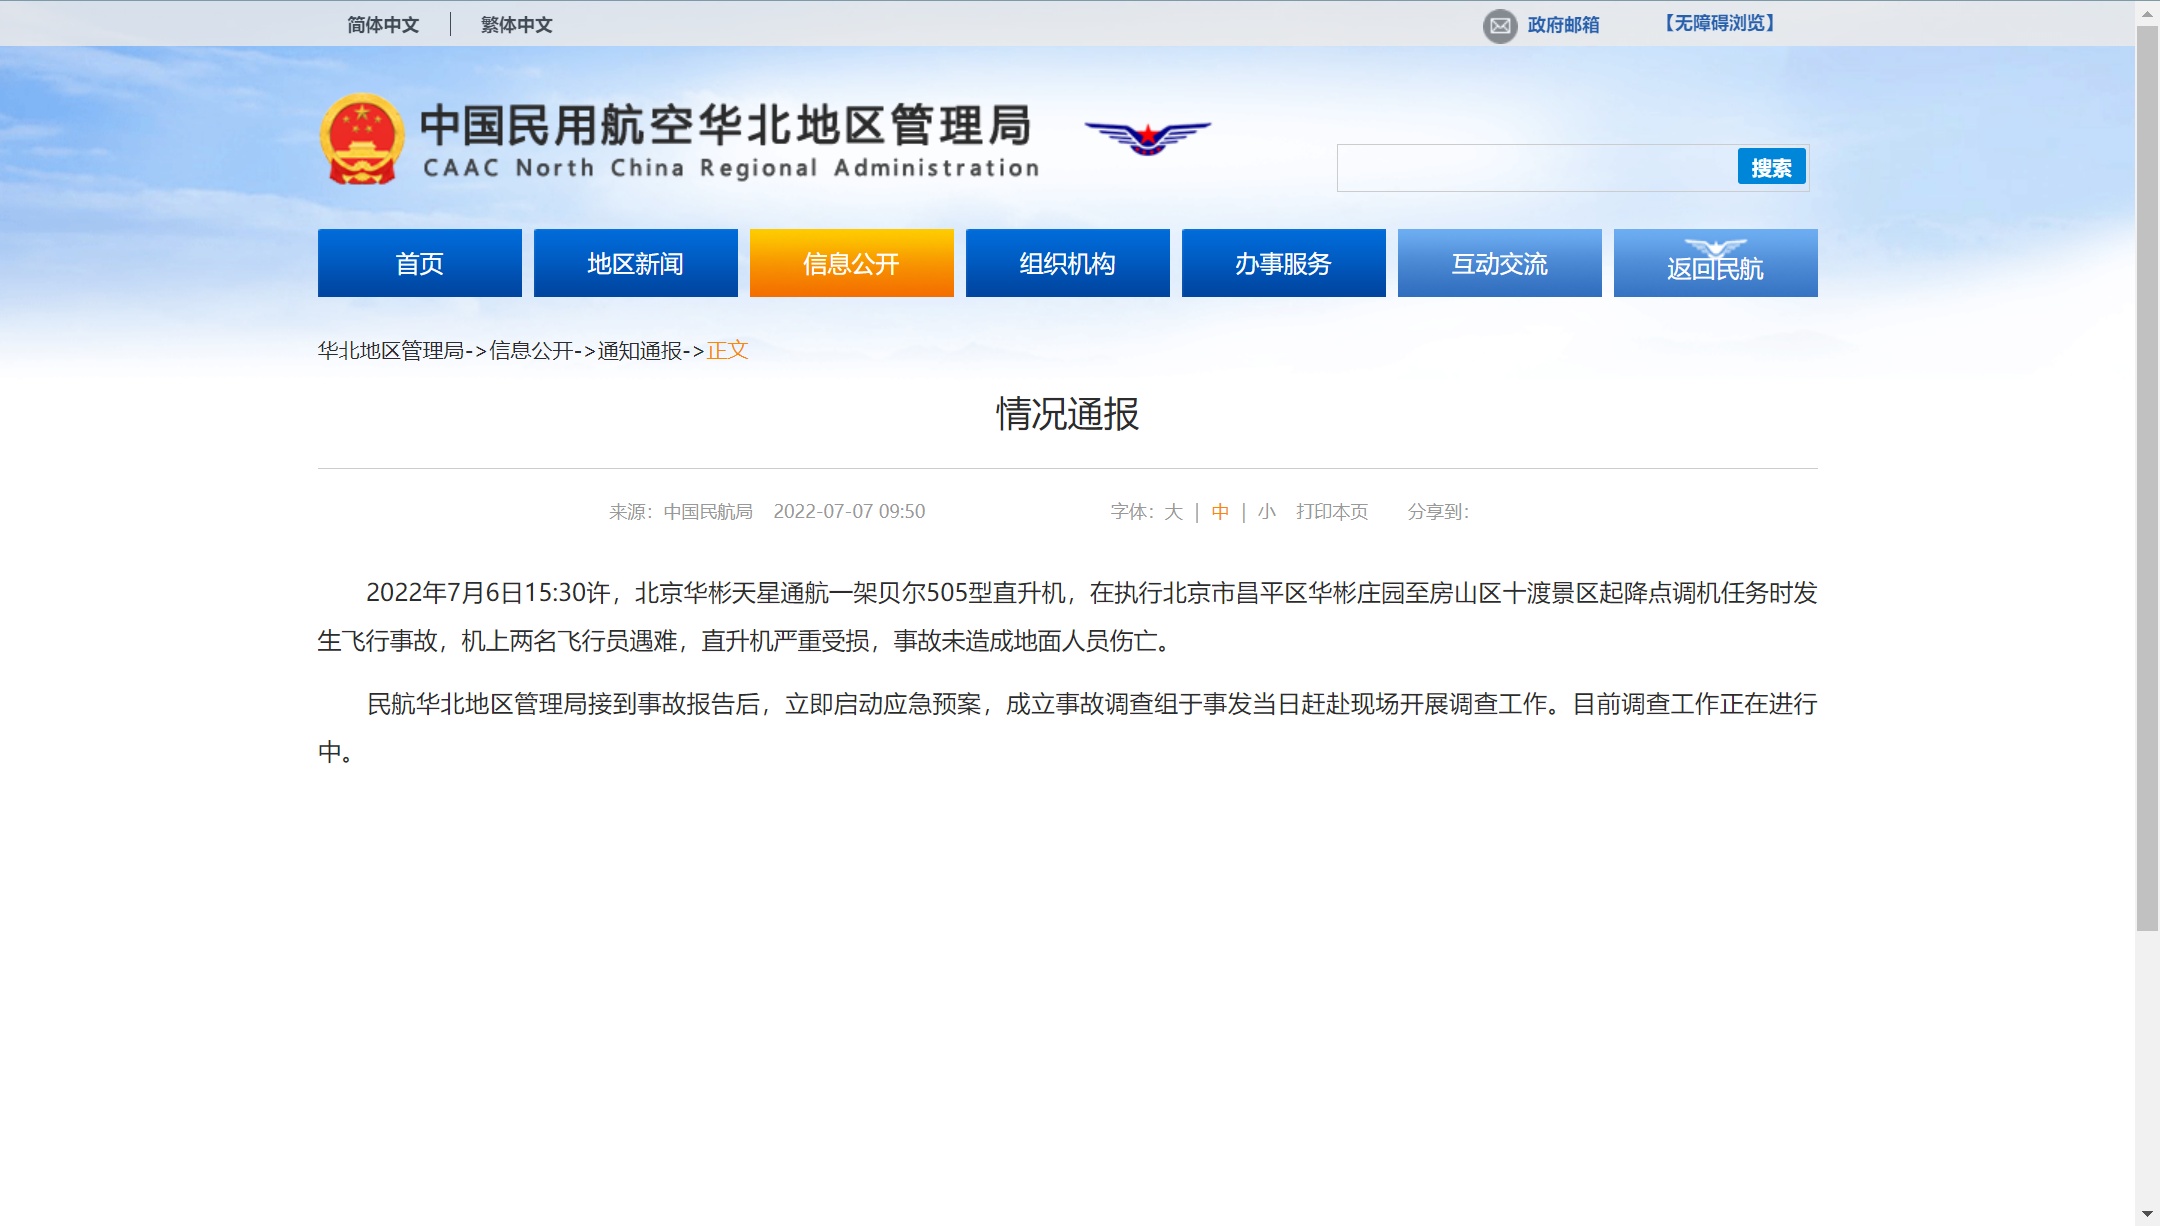Viewport: 2160px width, 1226px height.
Task: Open the 地区新闻 regional news tab
Action: click(x=635, y=263)
